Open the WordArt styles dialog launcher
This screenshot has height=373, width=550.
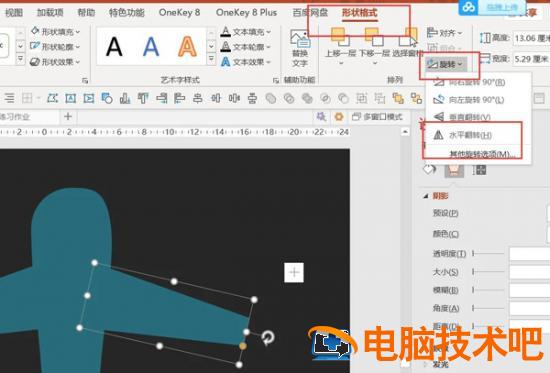click(x=276, y=81)
